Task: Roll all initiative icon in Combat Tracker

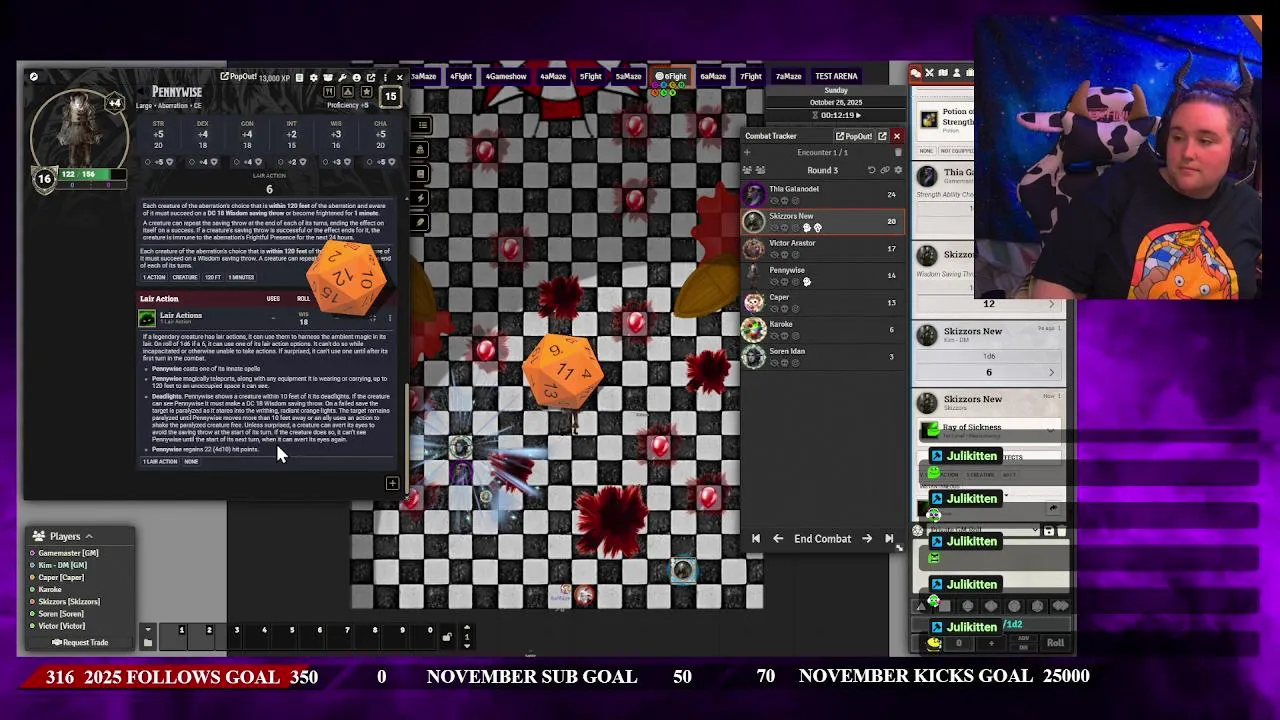Action: 747,170
